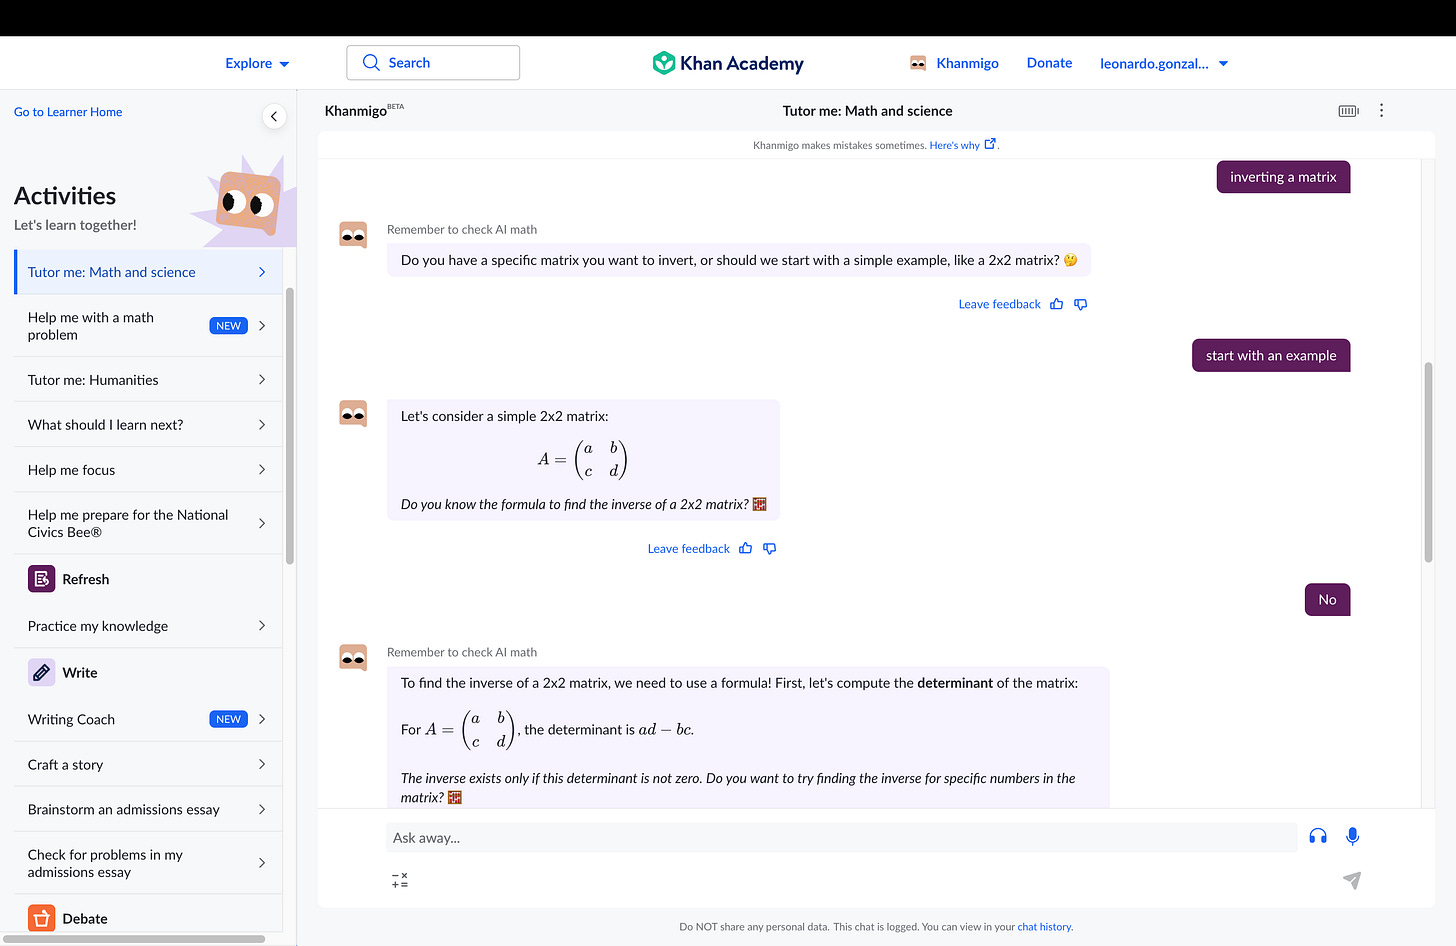
Task: Open the external link icon beside Here's why
Action: (x=990, y=144)
